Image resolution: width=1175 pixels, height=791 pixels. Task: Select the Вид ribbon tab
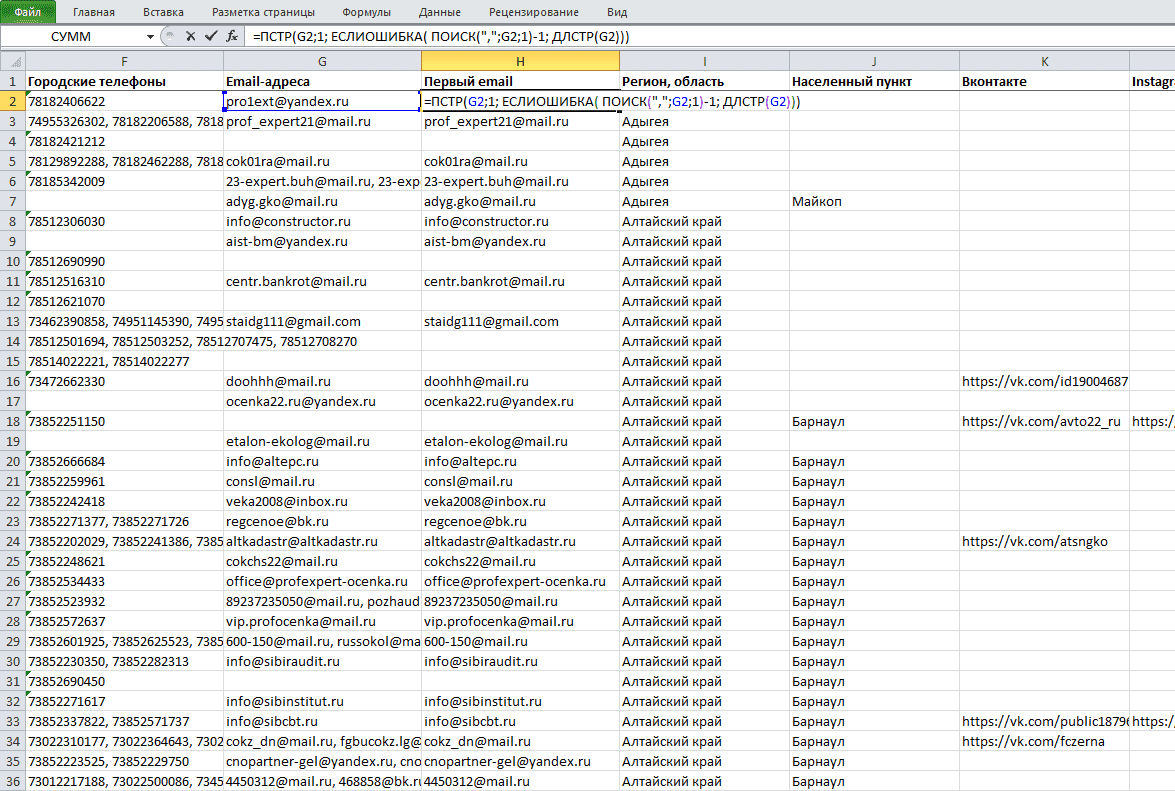[617, 12]
